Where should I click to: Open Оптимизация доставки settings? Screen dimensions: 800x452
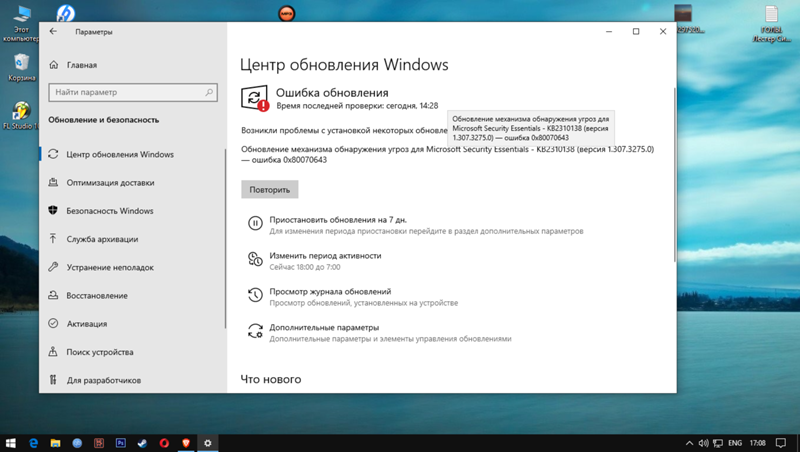tap(110, 183)
